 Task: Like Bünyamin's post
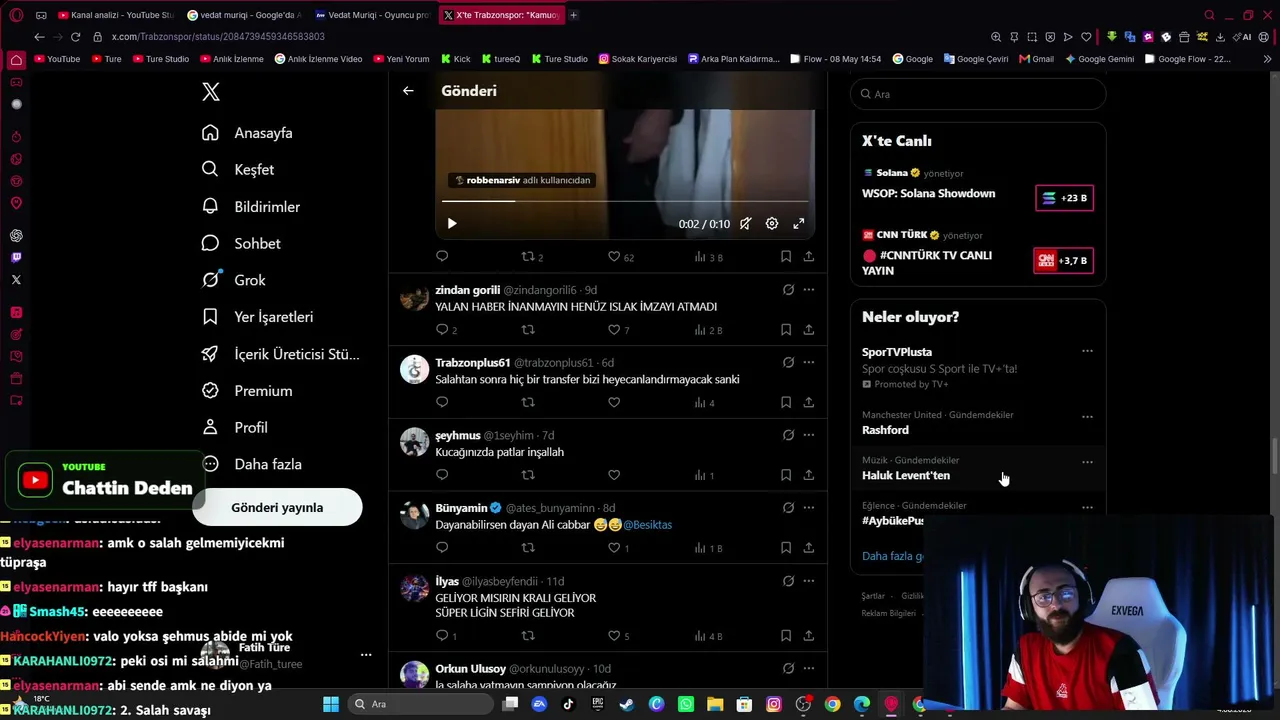click(614, 548)
